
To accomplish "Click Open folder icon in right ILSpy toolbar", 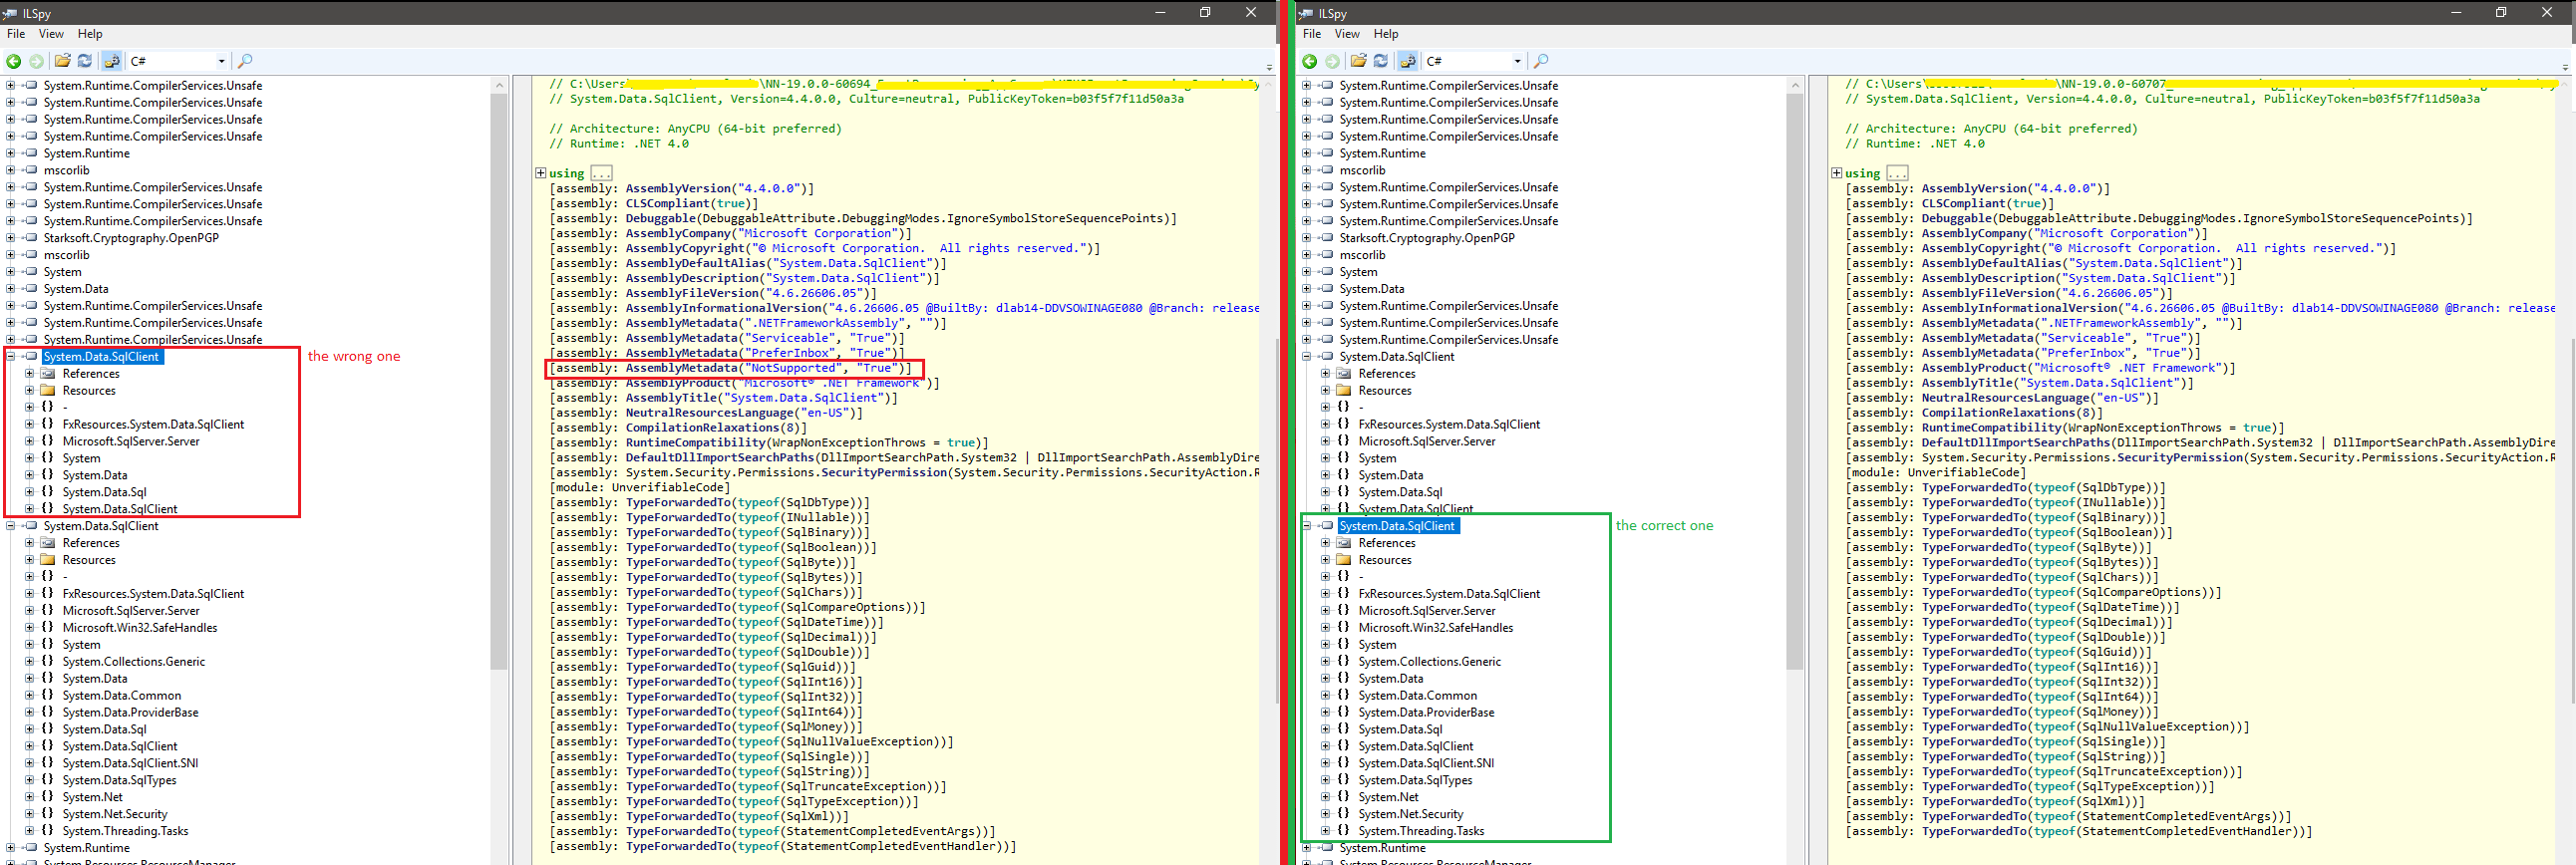I will coord(1358,61).
